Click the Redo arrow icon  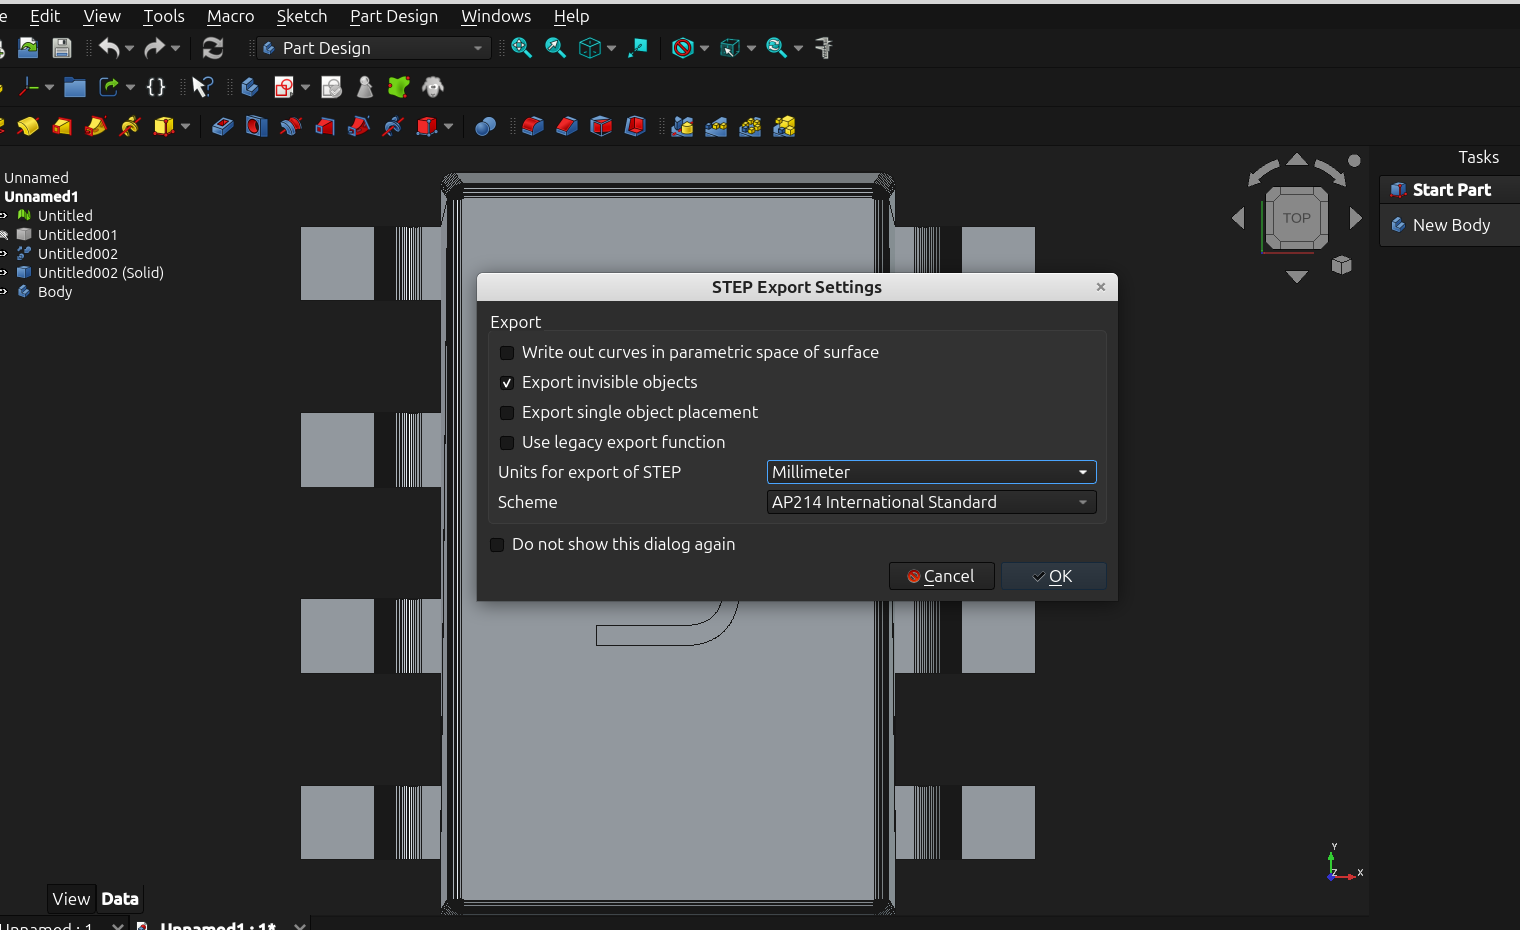coord(154,48)
